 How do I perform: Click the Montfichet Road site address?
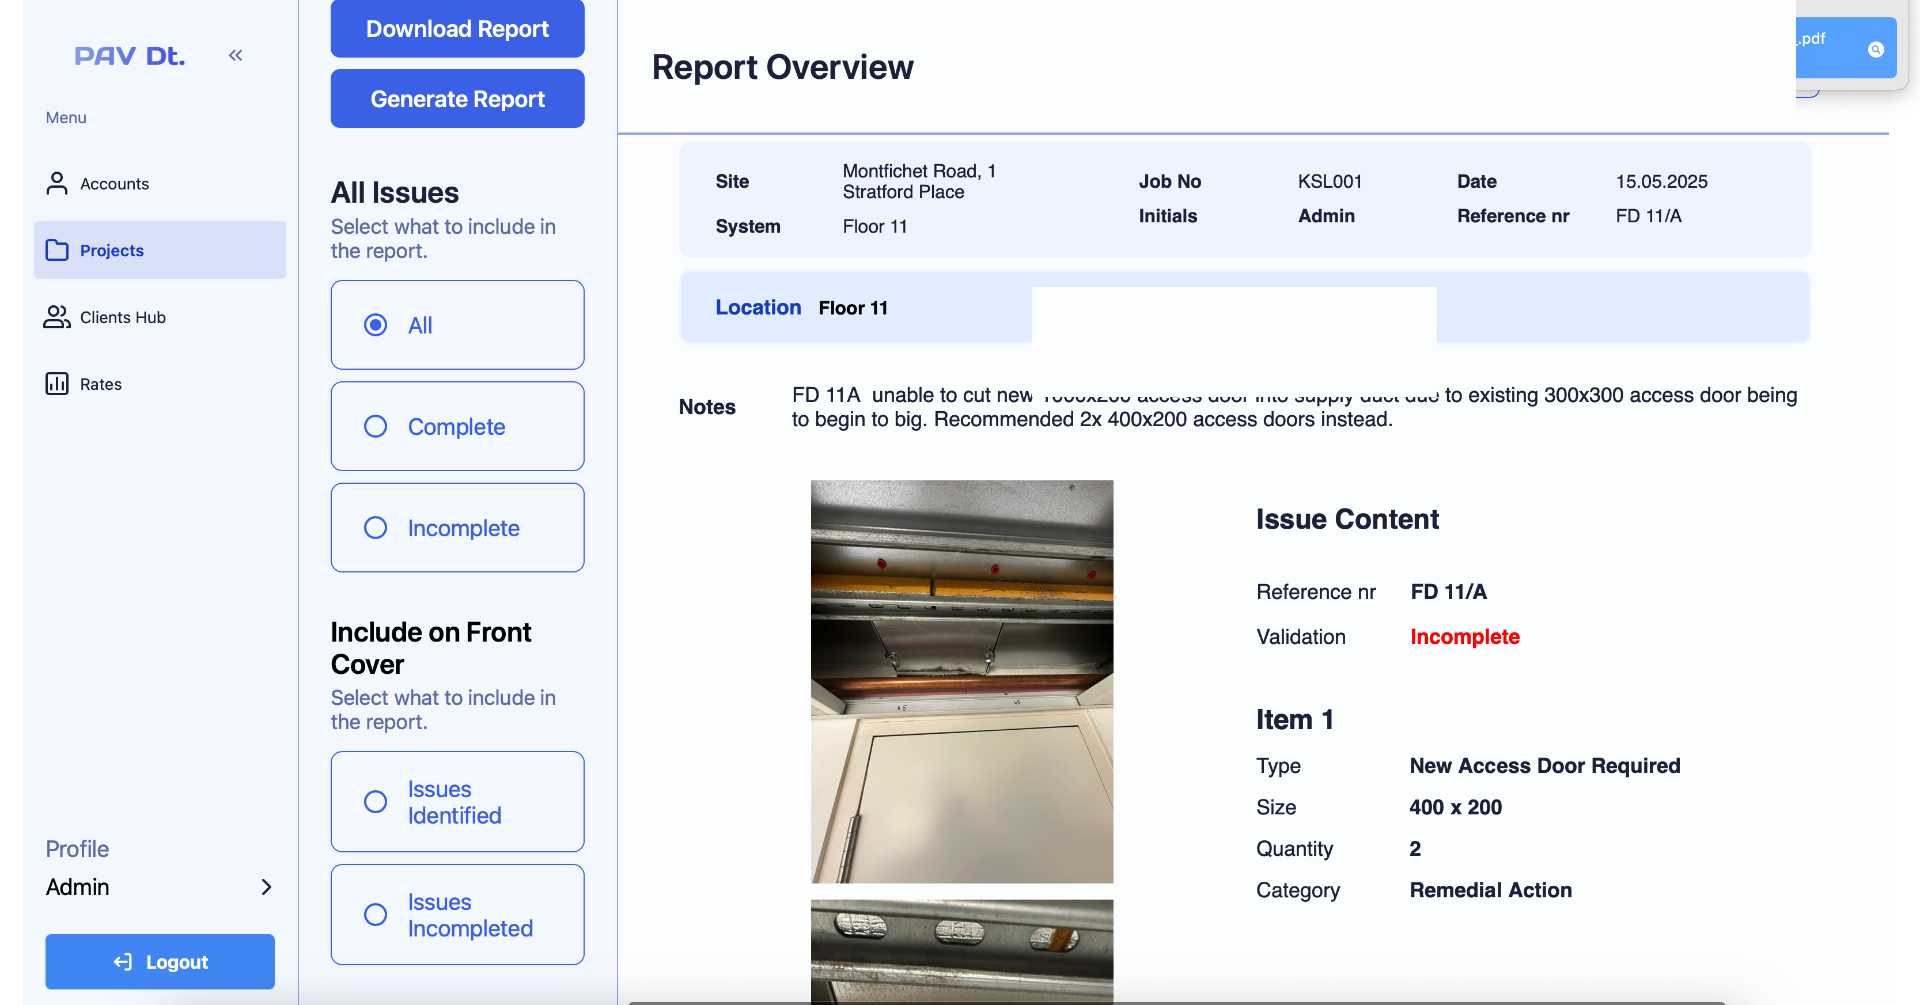tap(919, 181)
